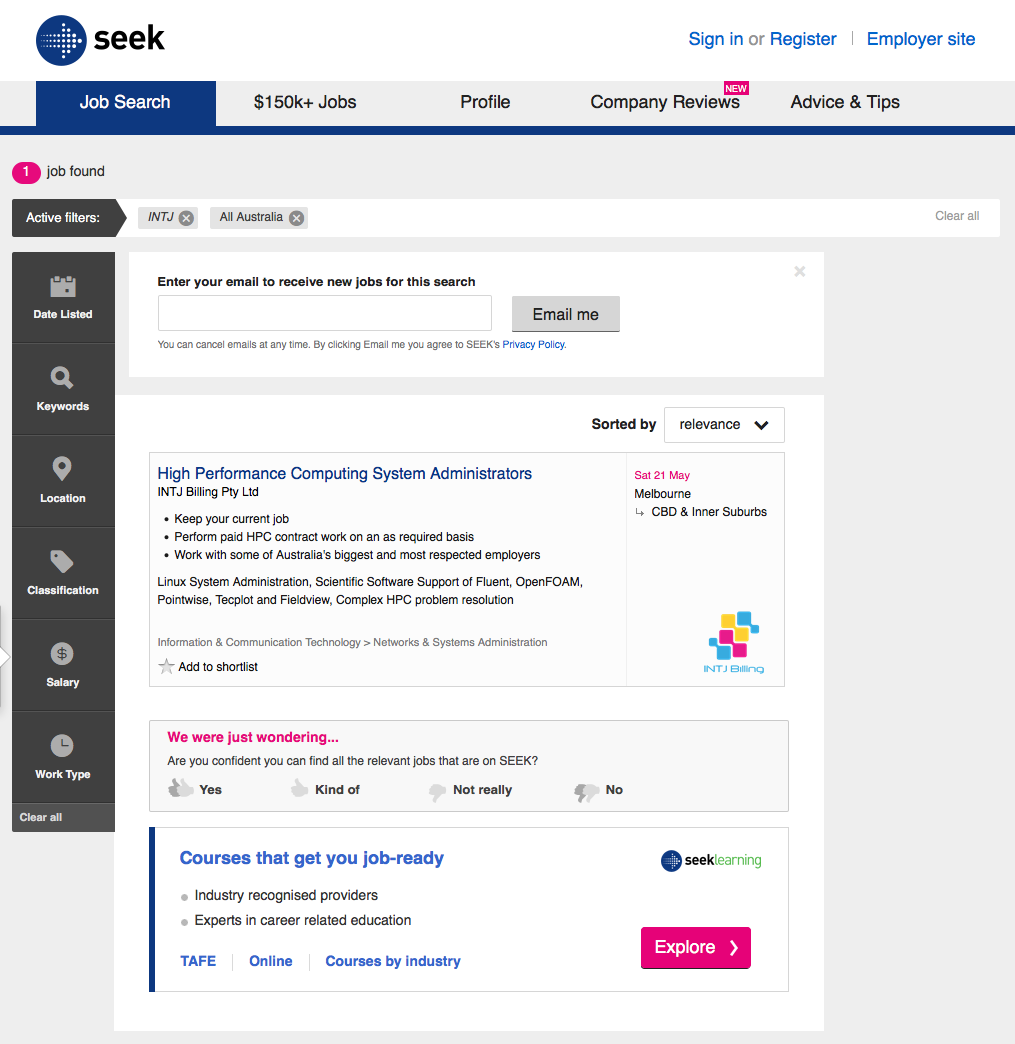This screenshot has height=1044, width=1015.
Task: Open the $150k+ Jobs tab
Action: (x=305, y=103)
